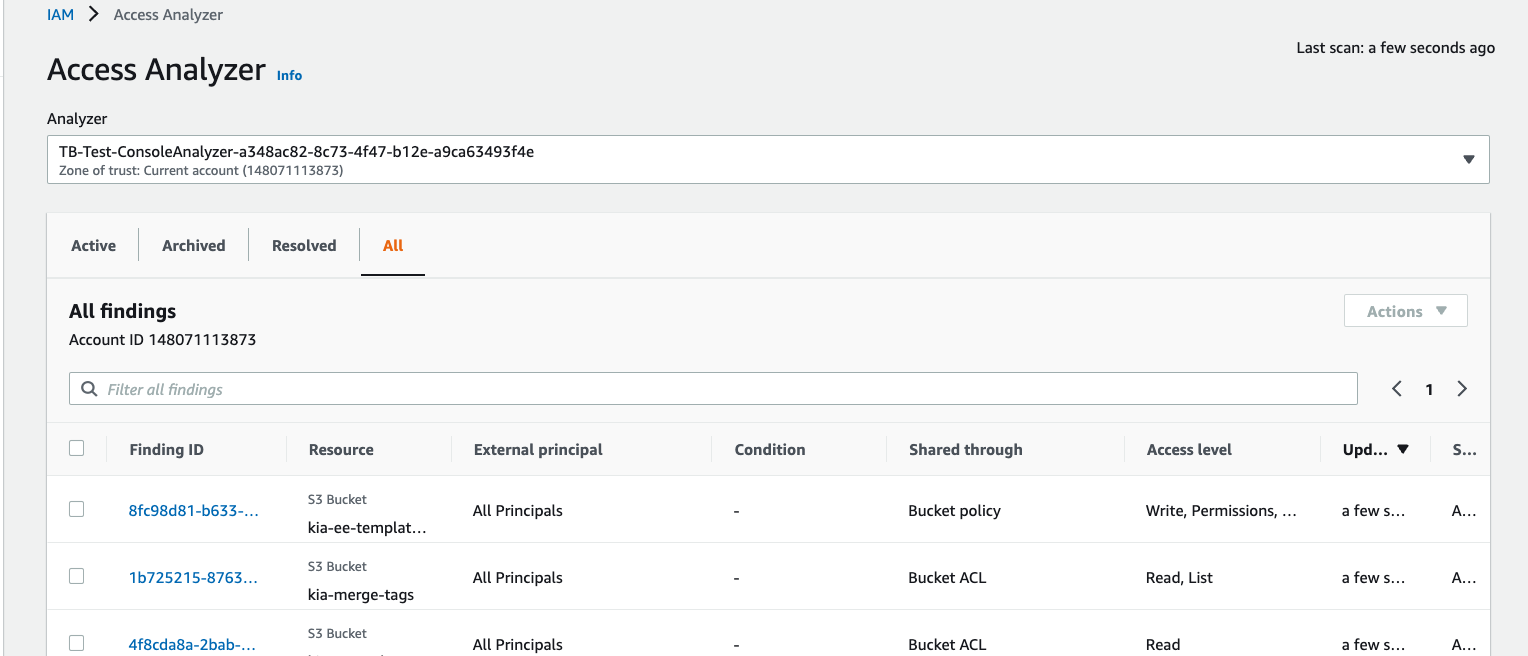Image resolution: width=1528 pixels, height=656 pixels.
Task: Click inside the Filter all findings field
Action: coord(700,389)
